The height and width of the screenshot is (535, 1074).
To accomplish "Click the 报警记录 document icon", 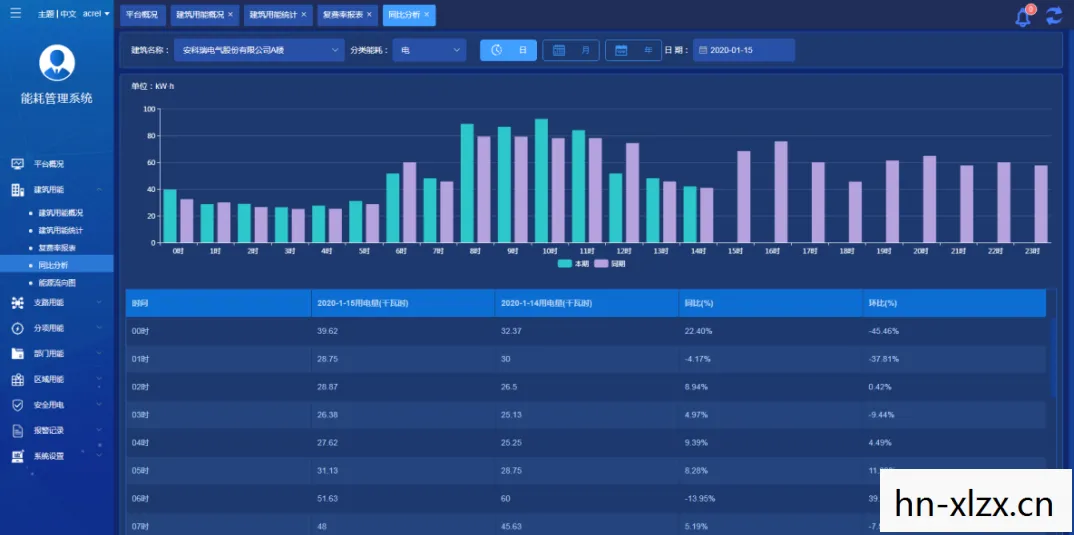I will [x=18, y=431].
